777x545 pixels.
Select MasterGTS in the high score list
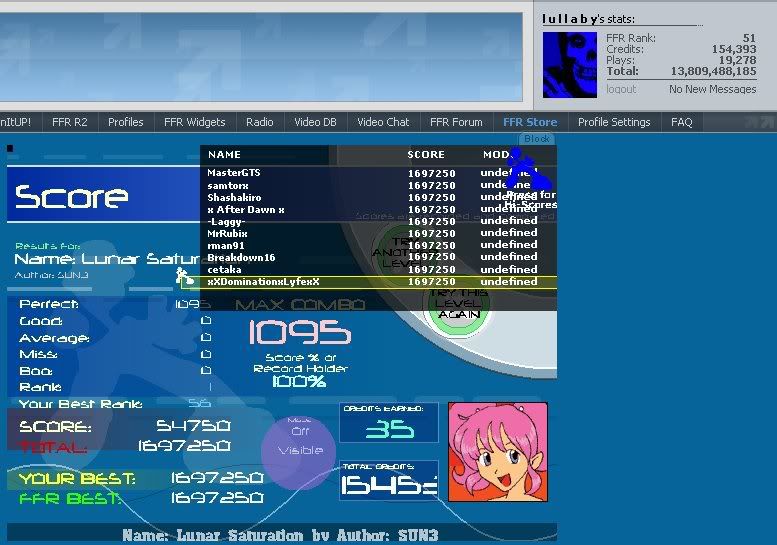coord(233,173)
